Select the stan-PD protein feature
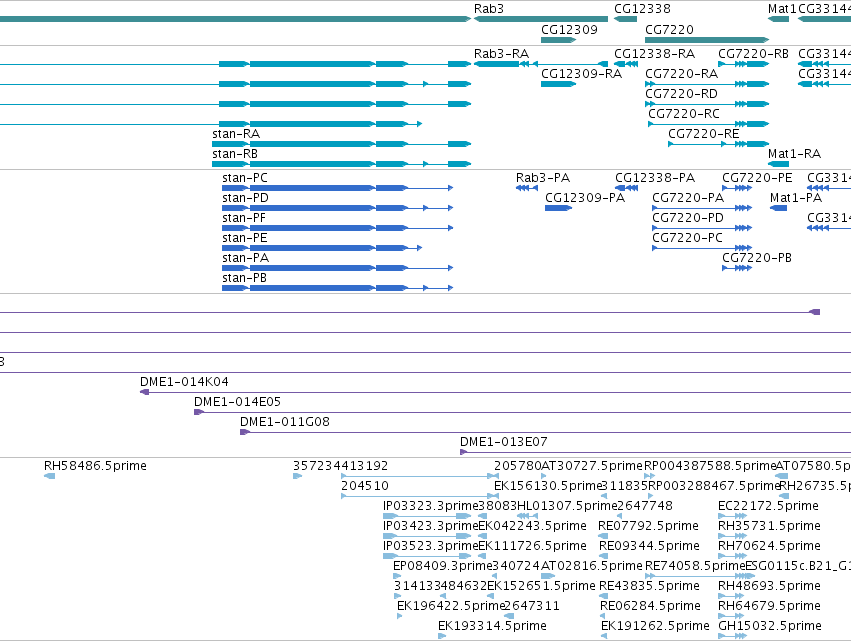 click(x=338, y=208)
